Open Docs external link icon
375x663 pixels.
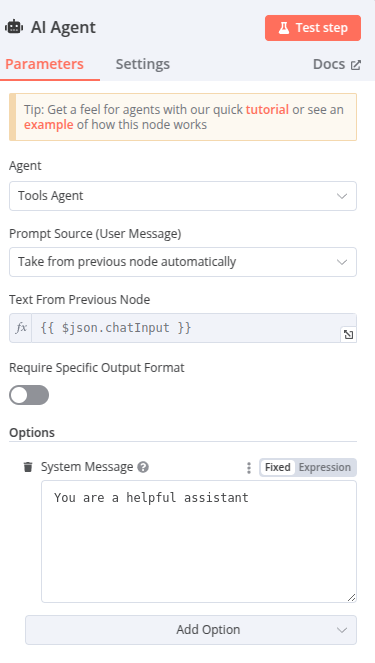tap(356, 65)
